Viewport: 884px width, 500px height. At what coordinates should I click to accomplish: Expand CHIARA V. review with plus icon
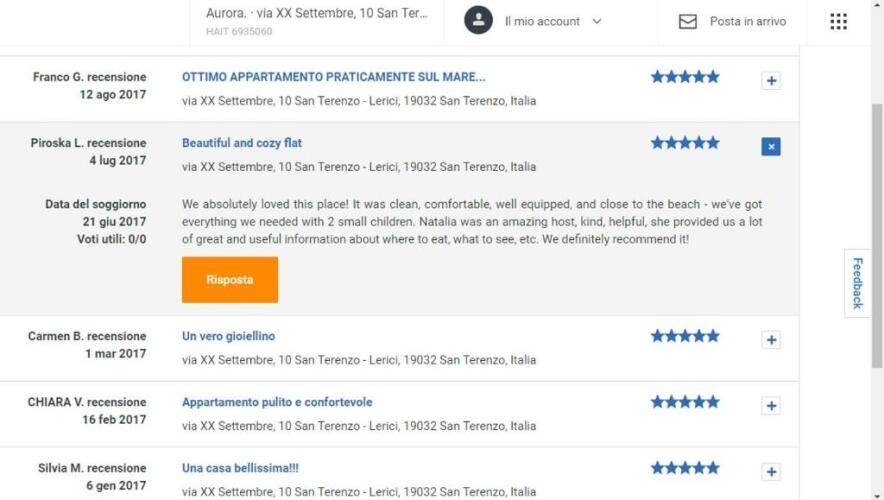(771, 406)
